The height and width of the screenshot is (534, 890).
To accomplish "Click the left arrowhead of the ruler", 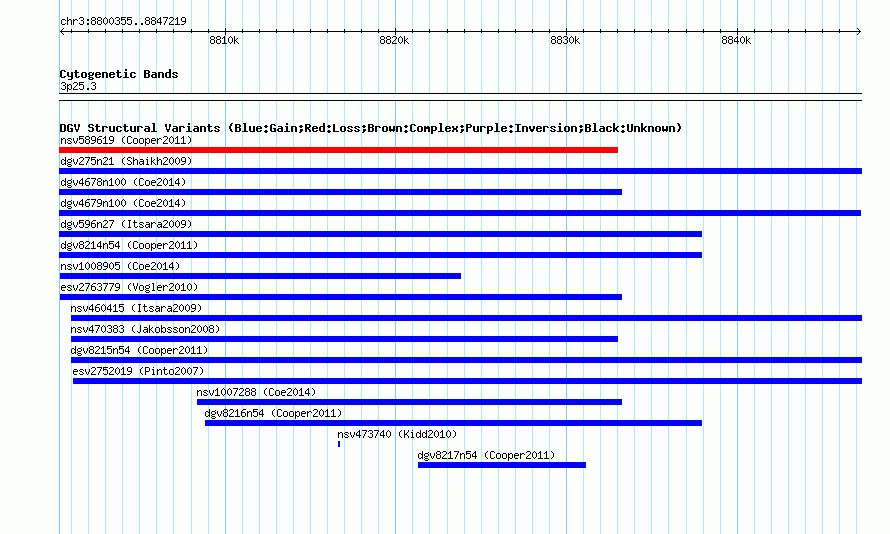I will (62, 31).
